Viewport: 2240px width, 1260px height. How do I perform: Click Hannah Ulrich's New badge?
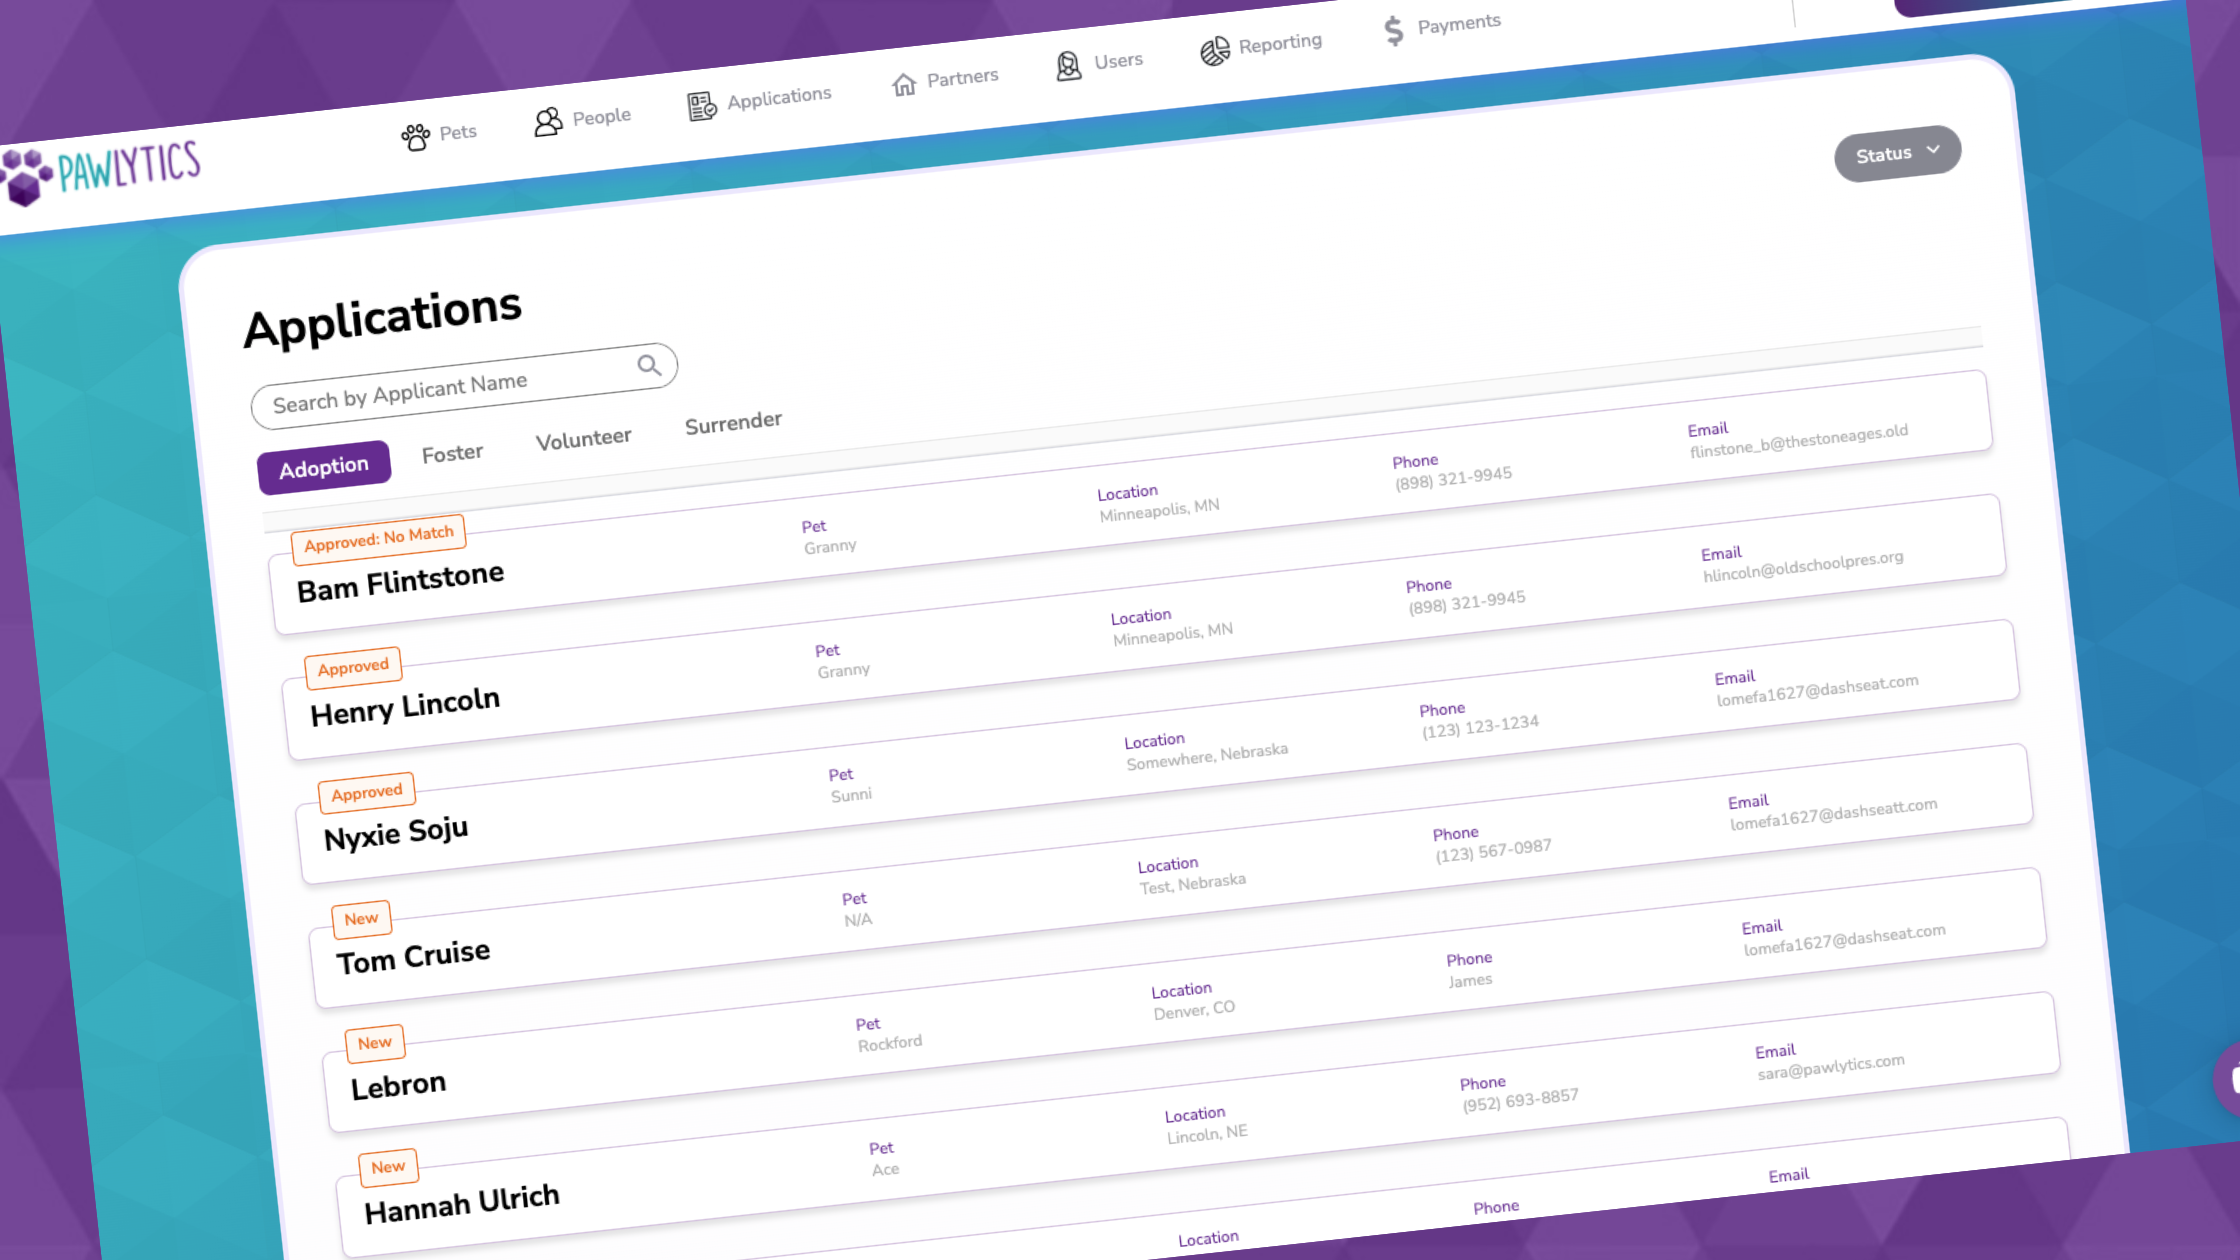[x=388, y=1167]
